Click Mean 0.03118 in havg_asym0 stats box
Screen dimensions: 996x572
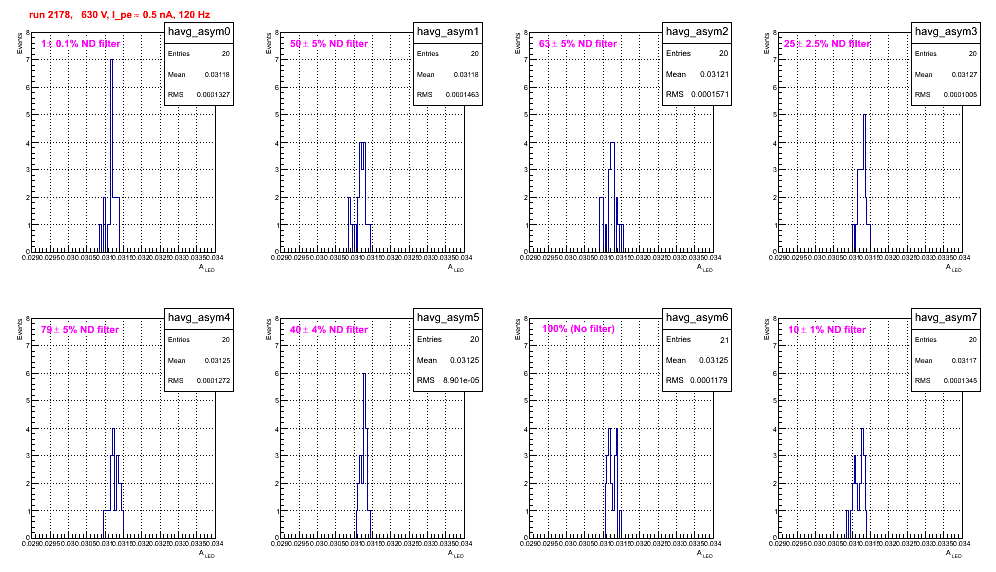click(x=199, y=74)
